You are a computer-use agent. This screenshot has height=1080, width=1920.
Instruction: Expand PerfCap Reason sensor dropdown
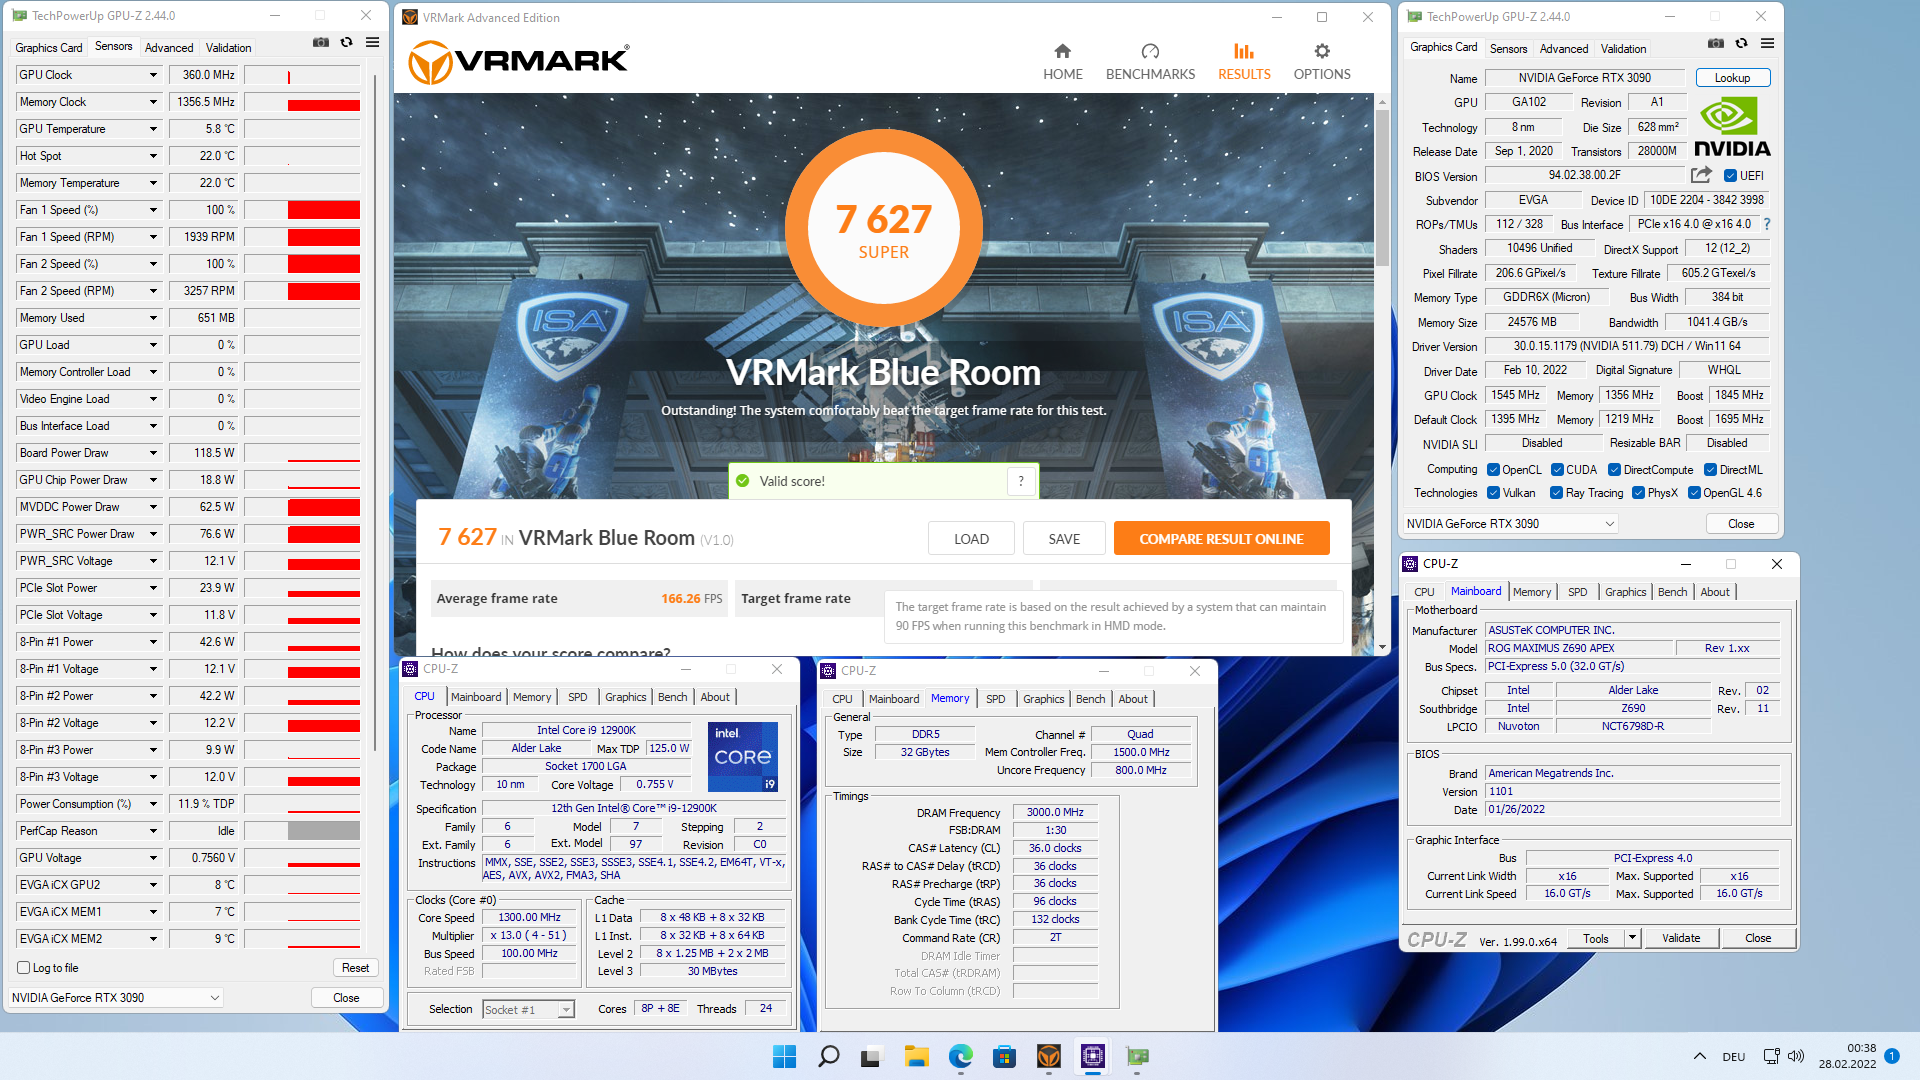point(153,831)
